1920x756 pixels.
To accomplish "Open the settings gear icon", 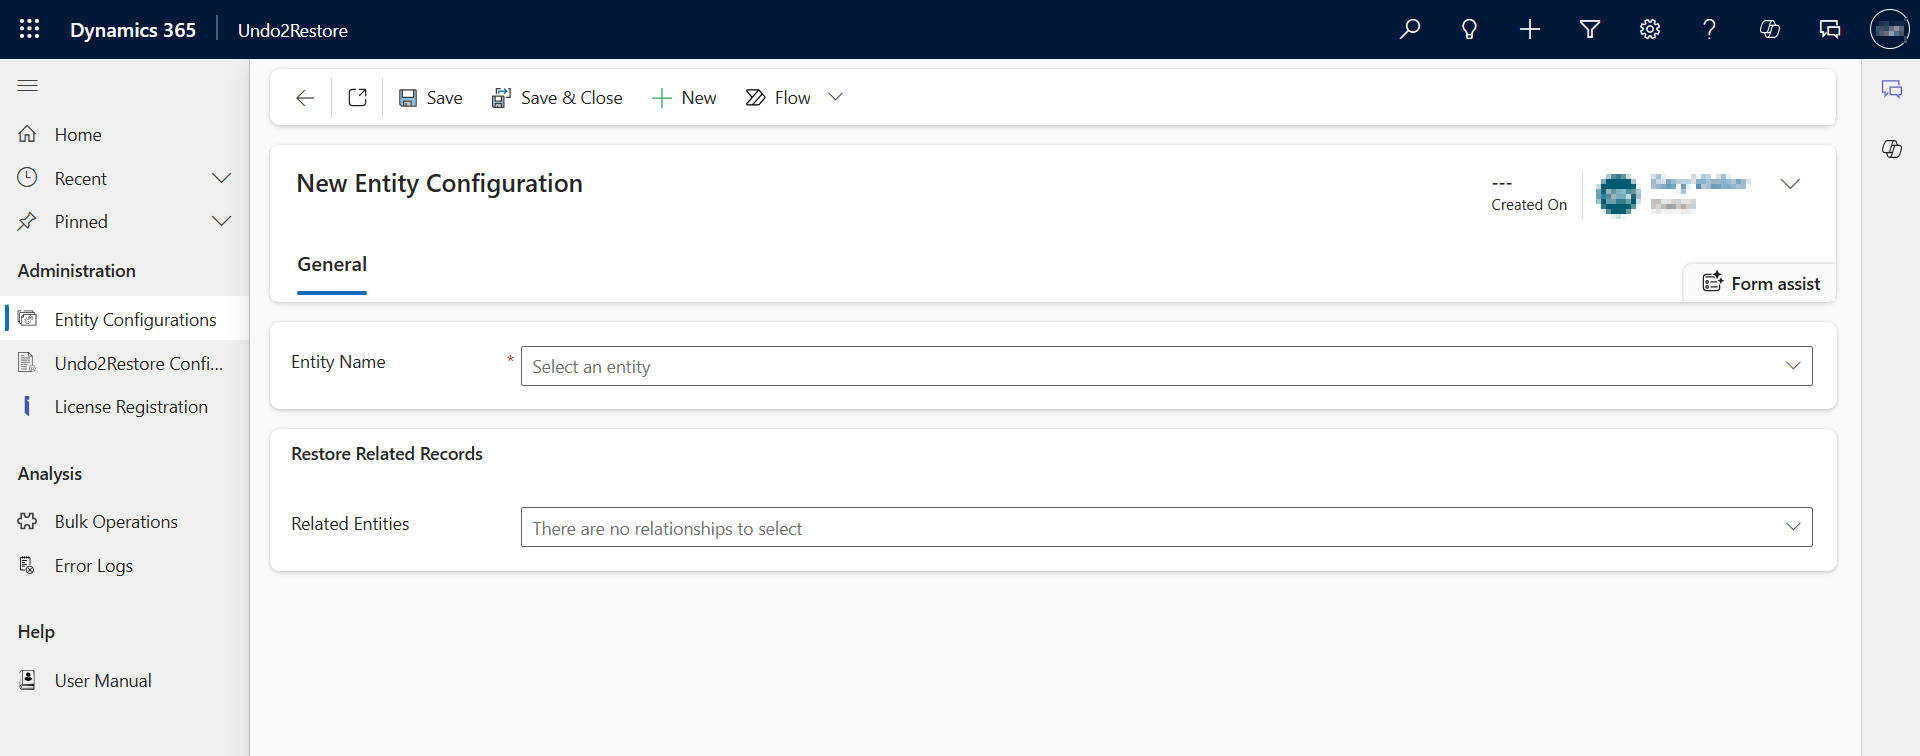I will pyautogui.click(x=1649, y=29).
